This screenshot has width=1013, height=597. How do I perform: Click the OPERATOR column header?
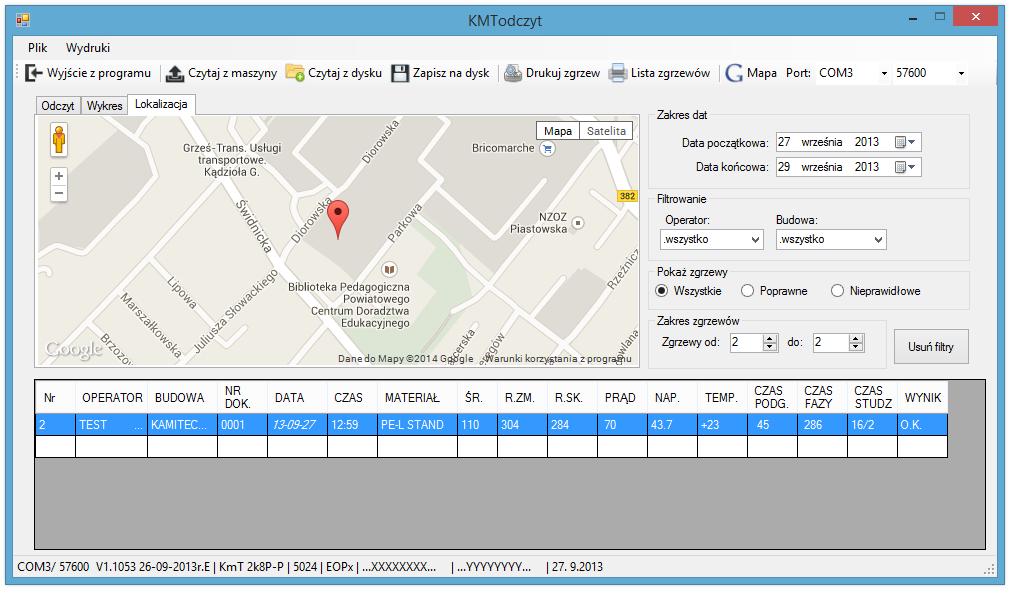(112, 398)
